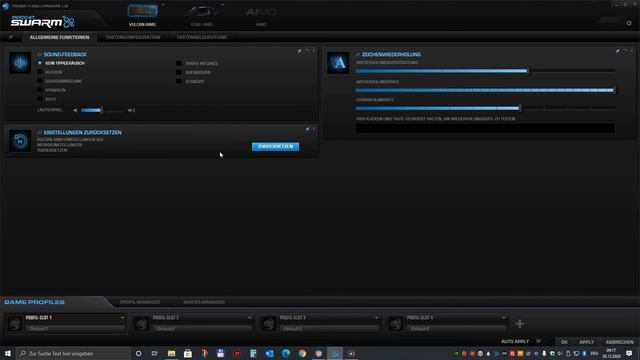Select the Kone AIMO device tab

point(202,16)
